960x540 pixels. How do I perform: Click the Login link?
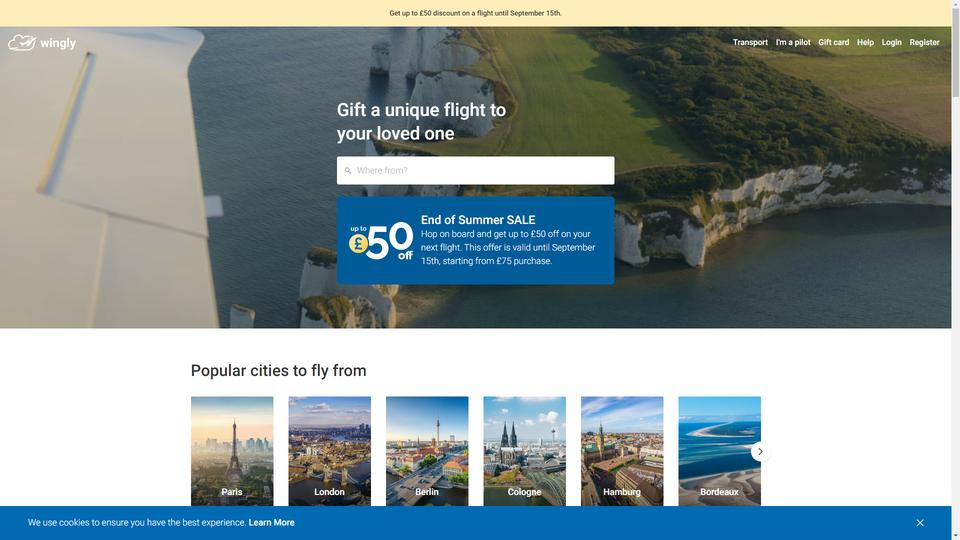click(x=891, y=42)
